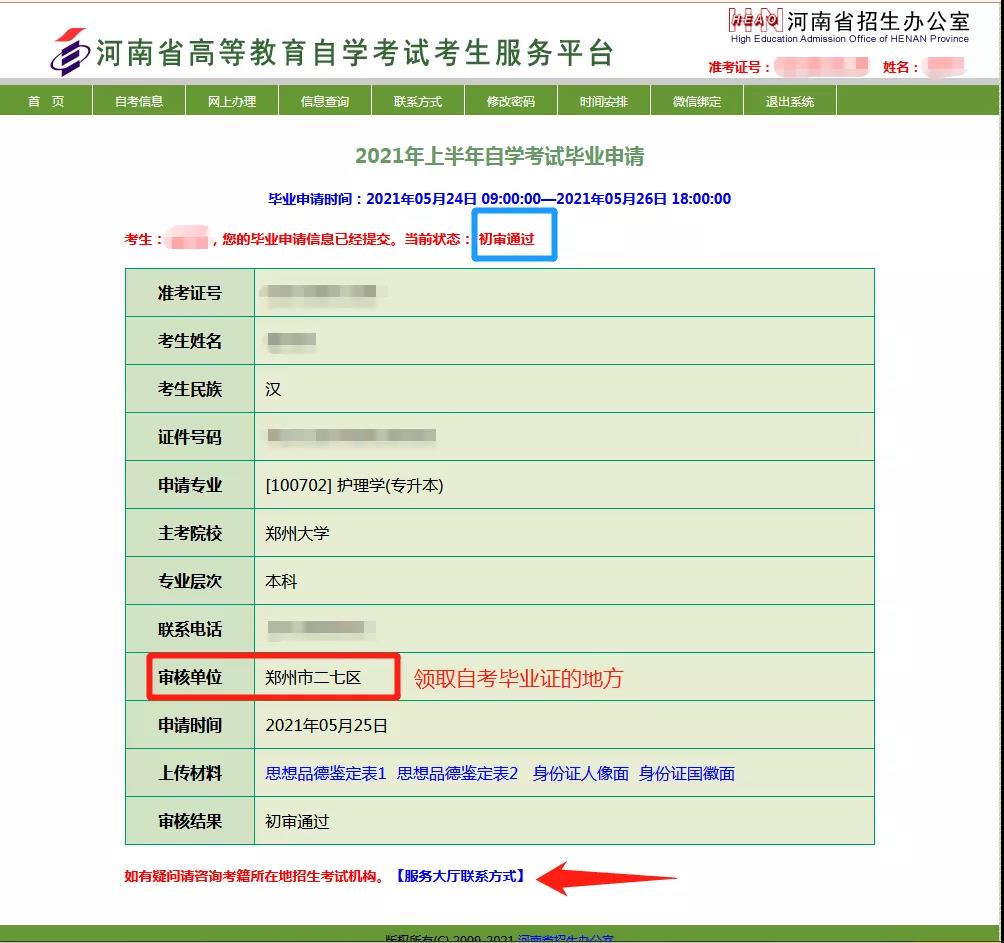Open the 自考信息 menu
The height and width of the screenshot is (943, 1004).
coord(139,101)
